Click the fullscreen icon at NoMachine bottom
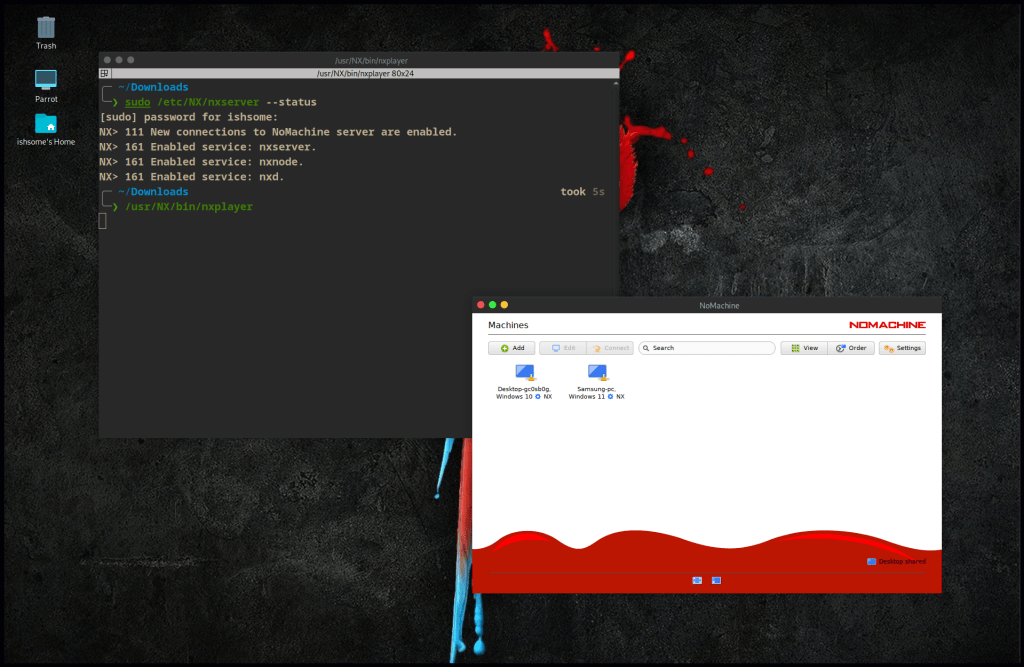The image size is (1024, 667). coord(697,580)
